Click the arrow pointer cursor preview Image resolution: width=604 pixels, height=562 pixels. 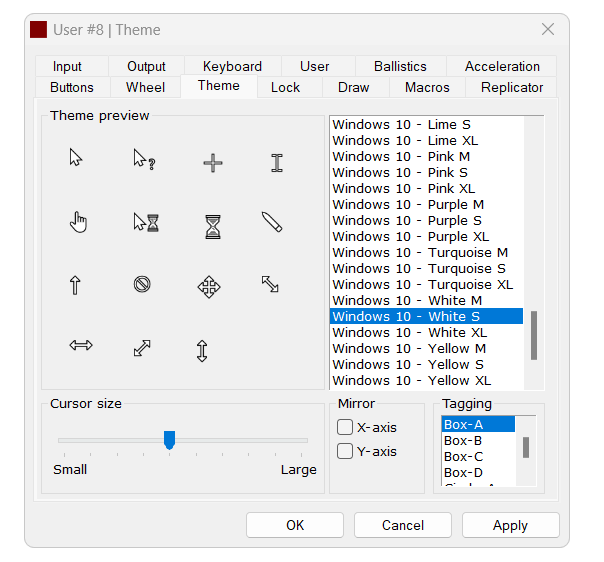pos(76,158)
